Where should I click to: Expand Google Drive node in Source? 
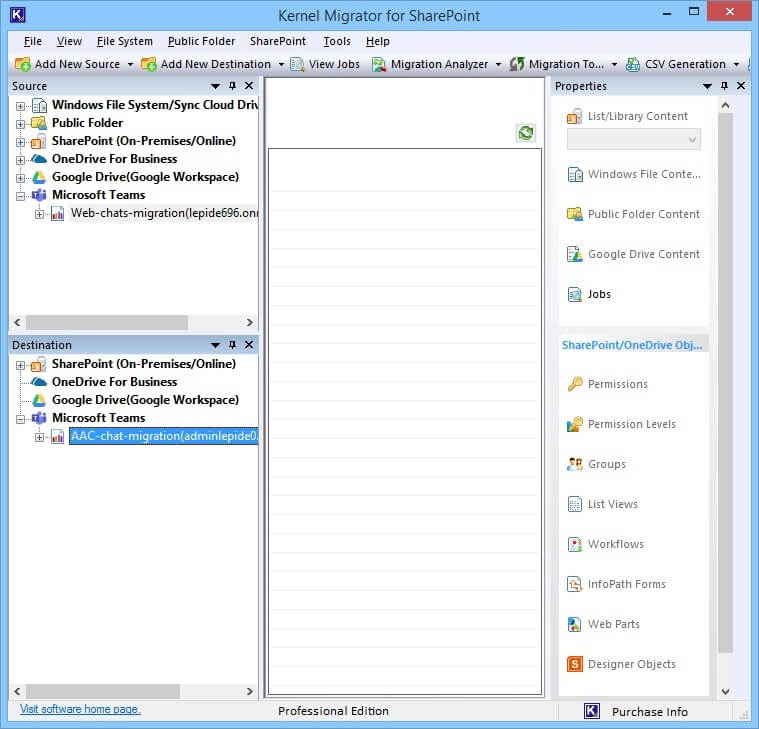(20, 178)
